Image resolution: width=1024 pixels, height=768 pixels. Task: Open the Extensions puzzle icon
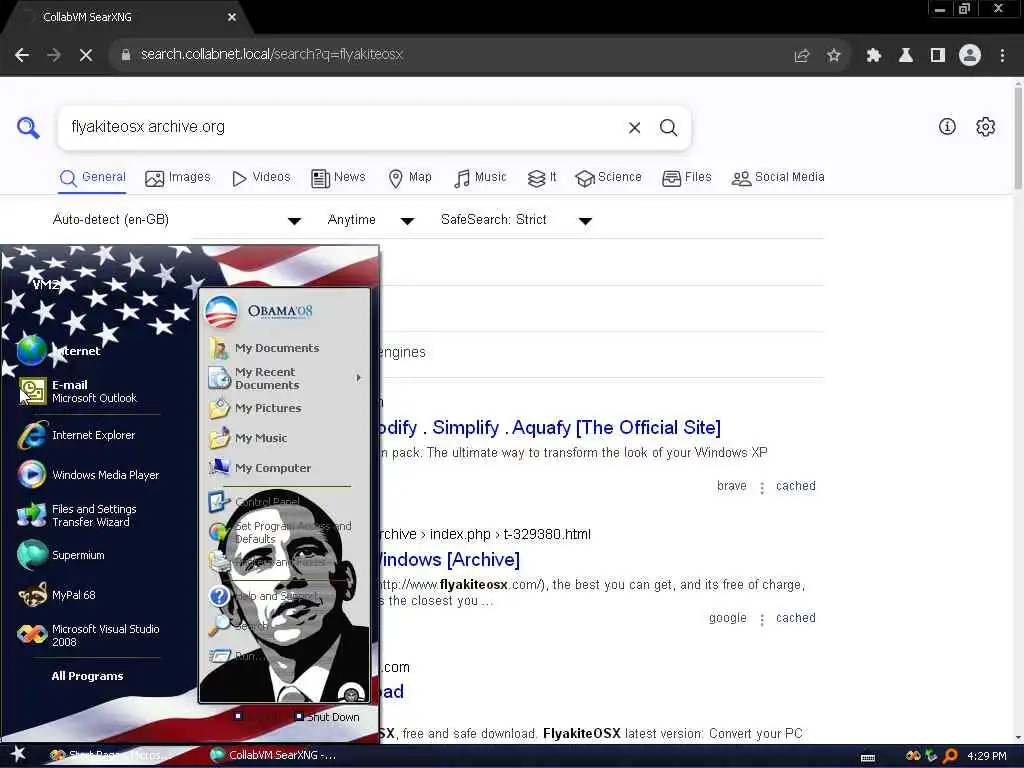[873, 56]
